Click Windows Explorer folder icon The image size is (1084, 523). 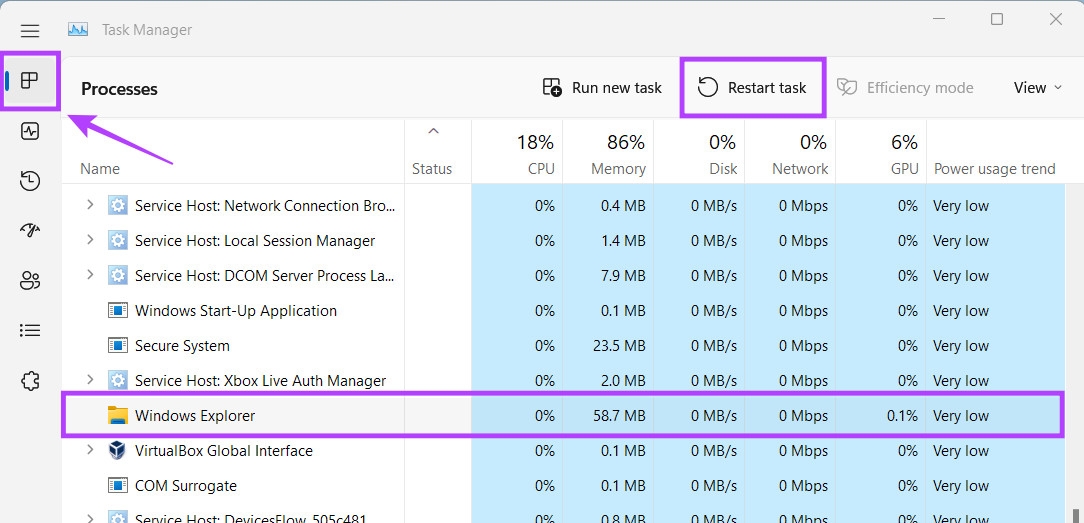click(118, 415)
